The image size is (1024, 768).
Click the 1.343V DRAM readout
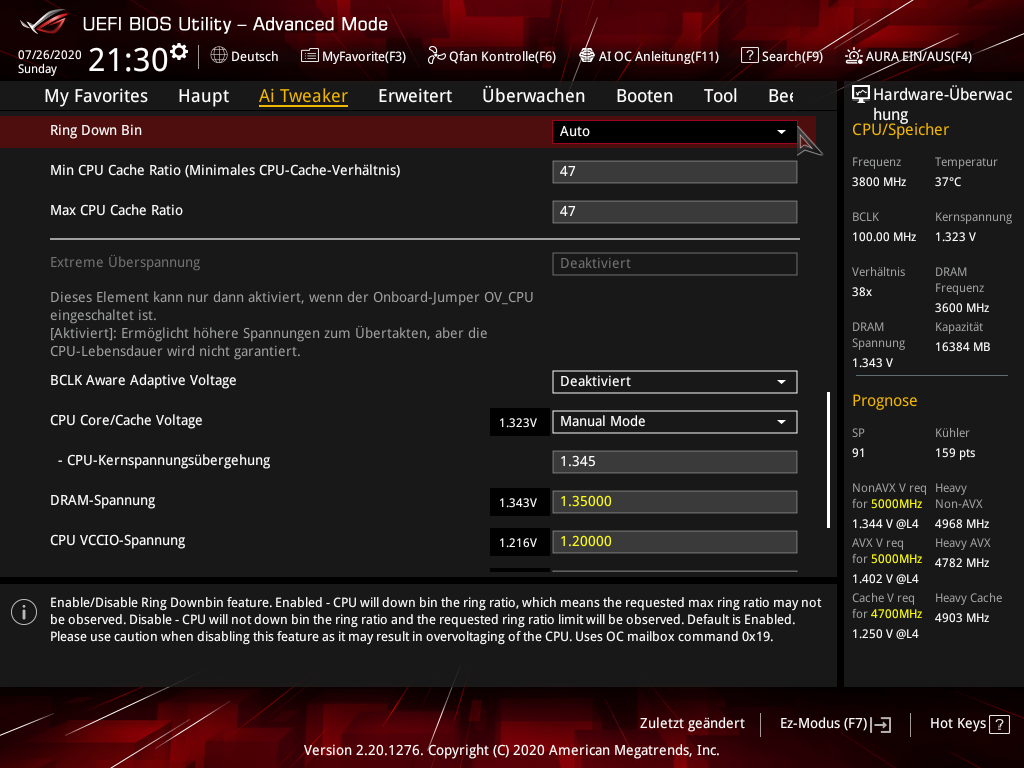point(519,502)
